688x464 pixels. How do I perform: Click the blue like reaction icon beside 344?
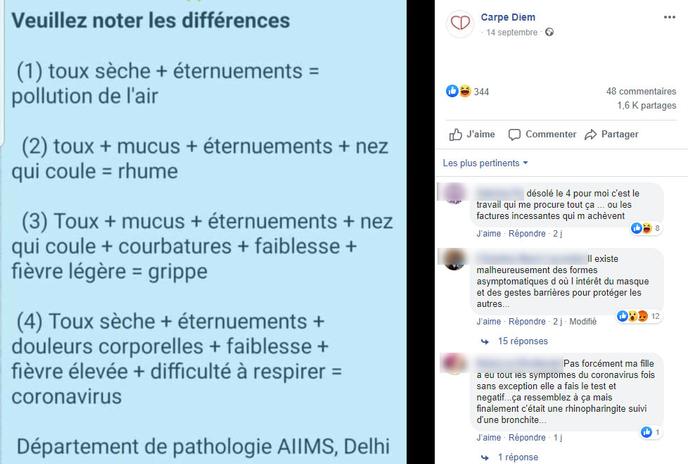click(452, 91)
